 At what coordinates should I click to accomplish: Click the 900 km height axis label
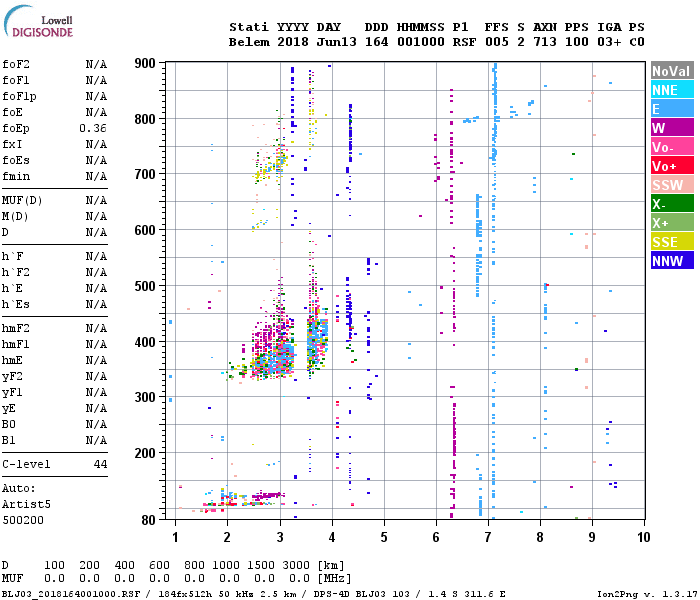pos(145,63)
